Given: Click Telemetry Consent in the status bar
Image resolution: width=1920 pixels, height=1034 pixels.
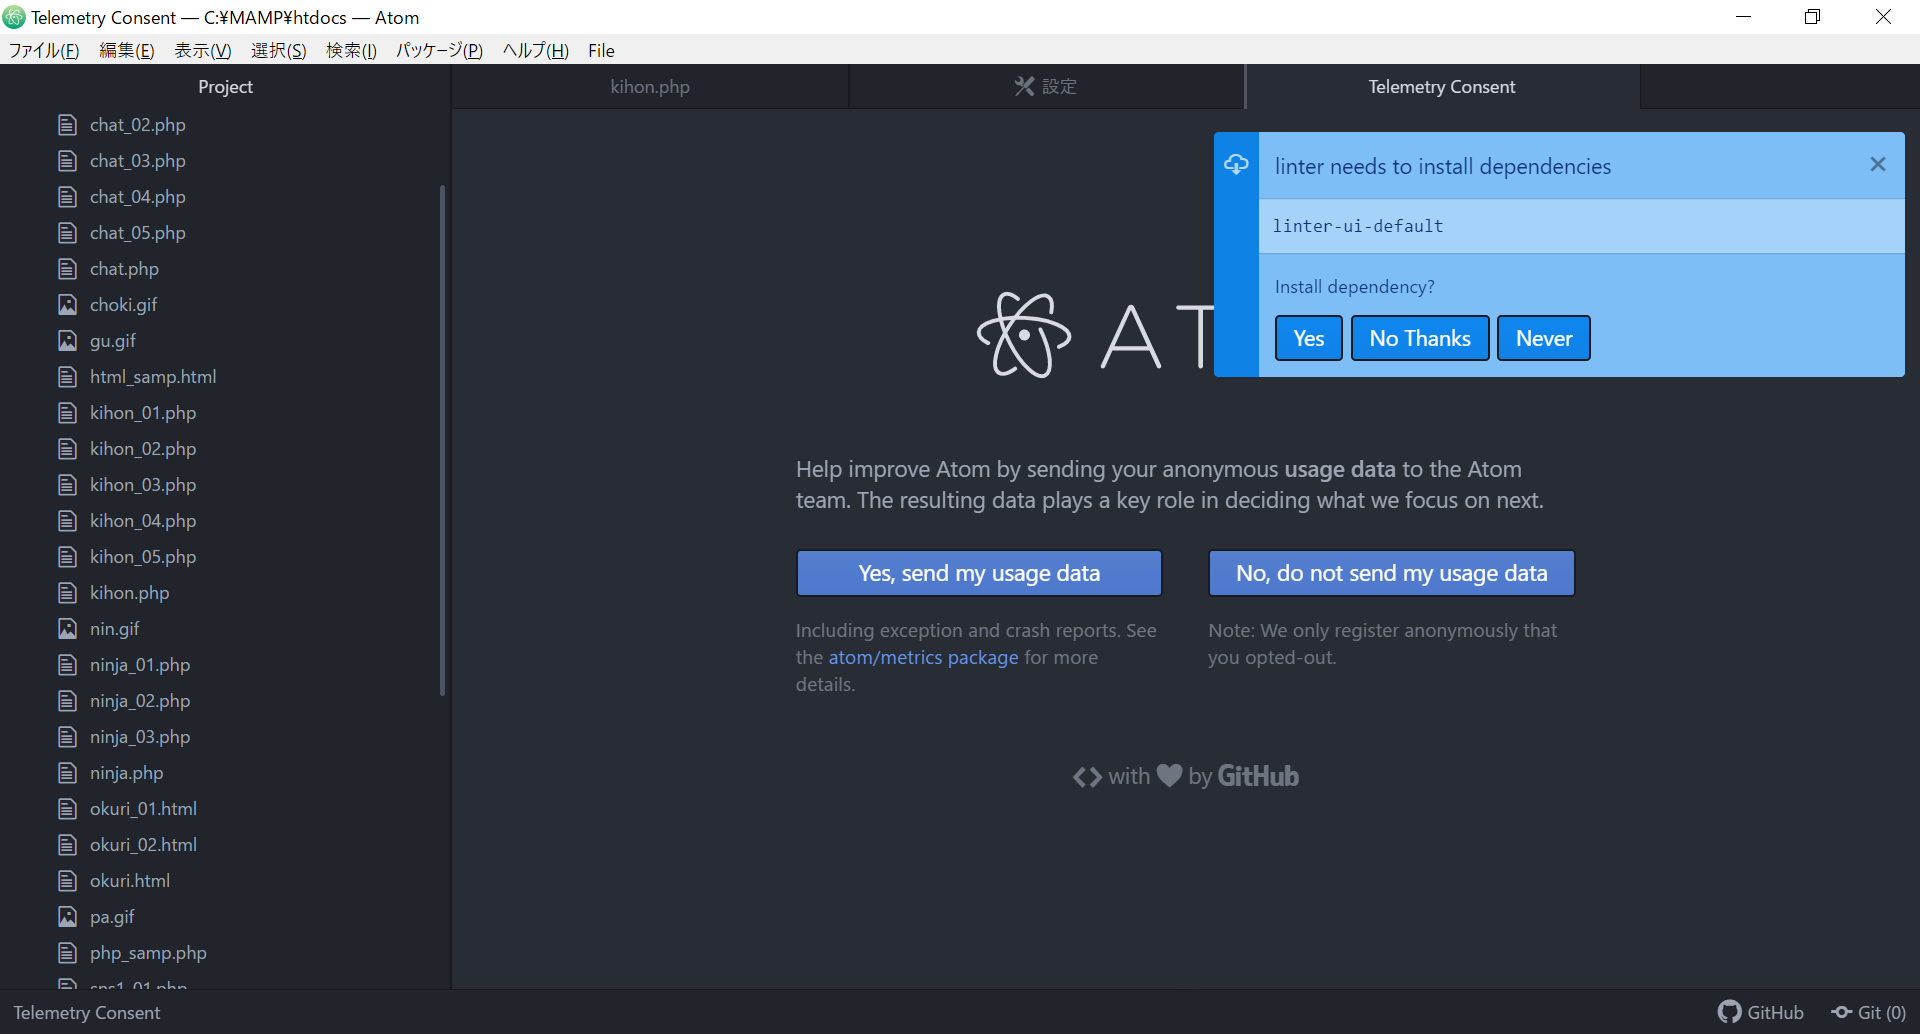Looking at the screenshot, I should pyautogui.click(x=87, y=1012).
